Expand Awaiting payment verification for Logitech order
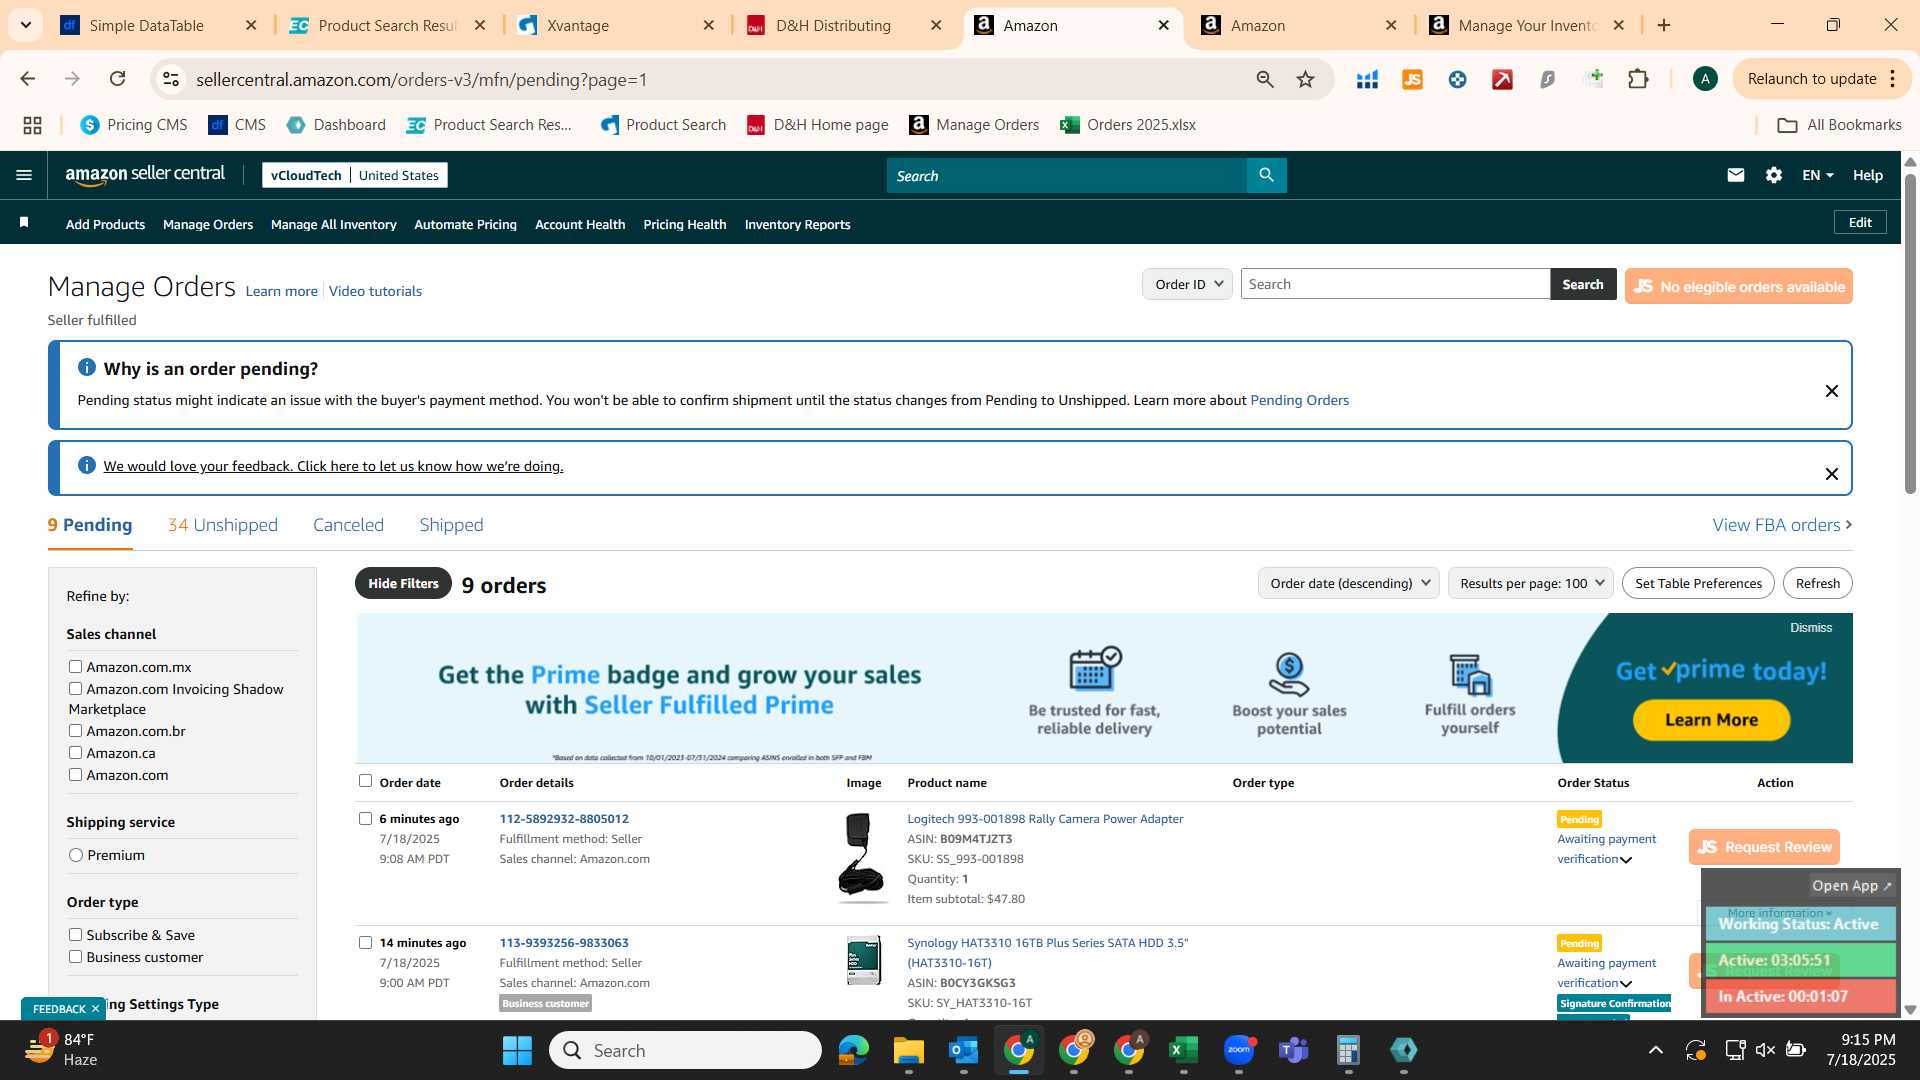This screenshot has height=1080, width=1920. [1626, 860]
